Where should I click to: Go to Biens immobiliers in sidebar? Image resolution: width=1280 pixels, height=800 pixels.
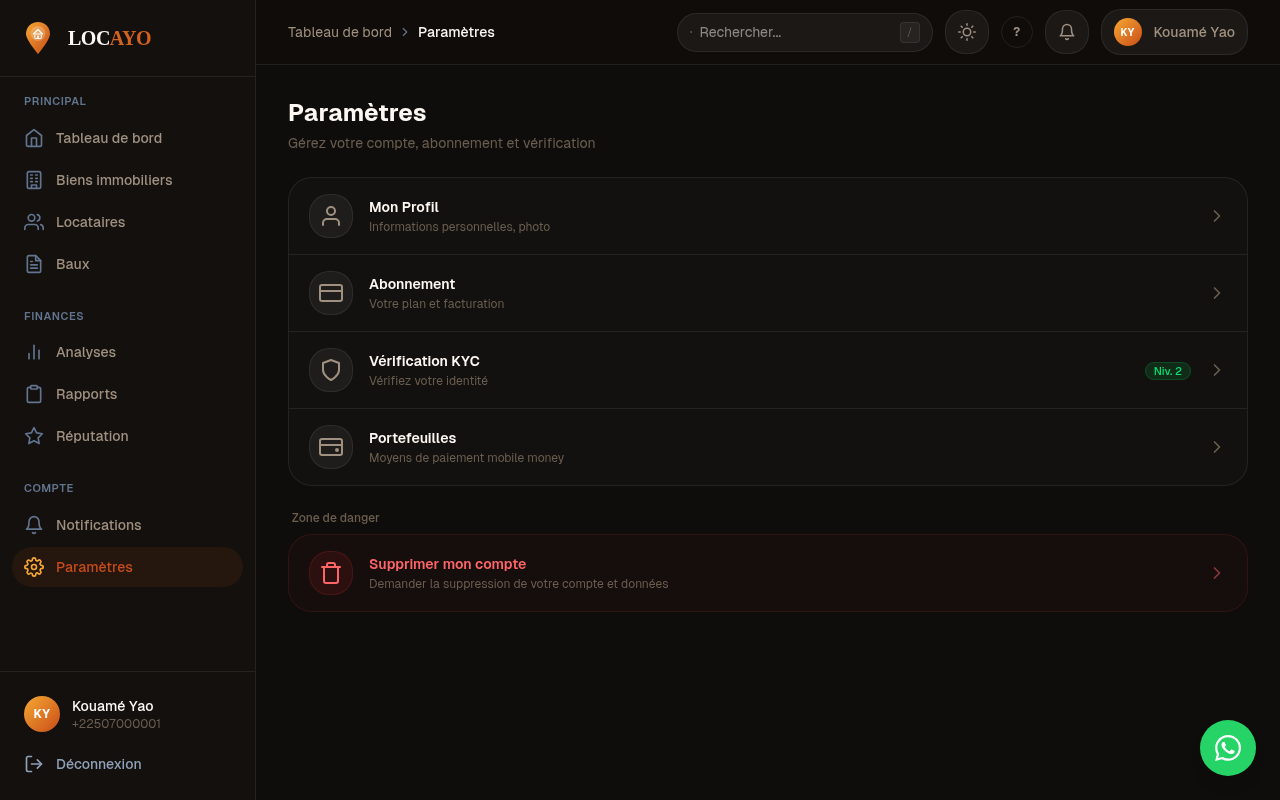[x=114, y=180]
